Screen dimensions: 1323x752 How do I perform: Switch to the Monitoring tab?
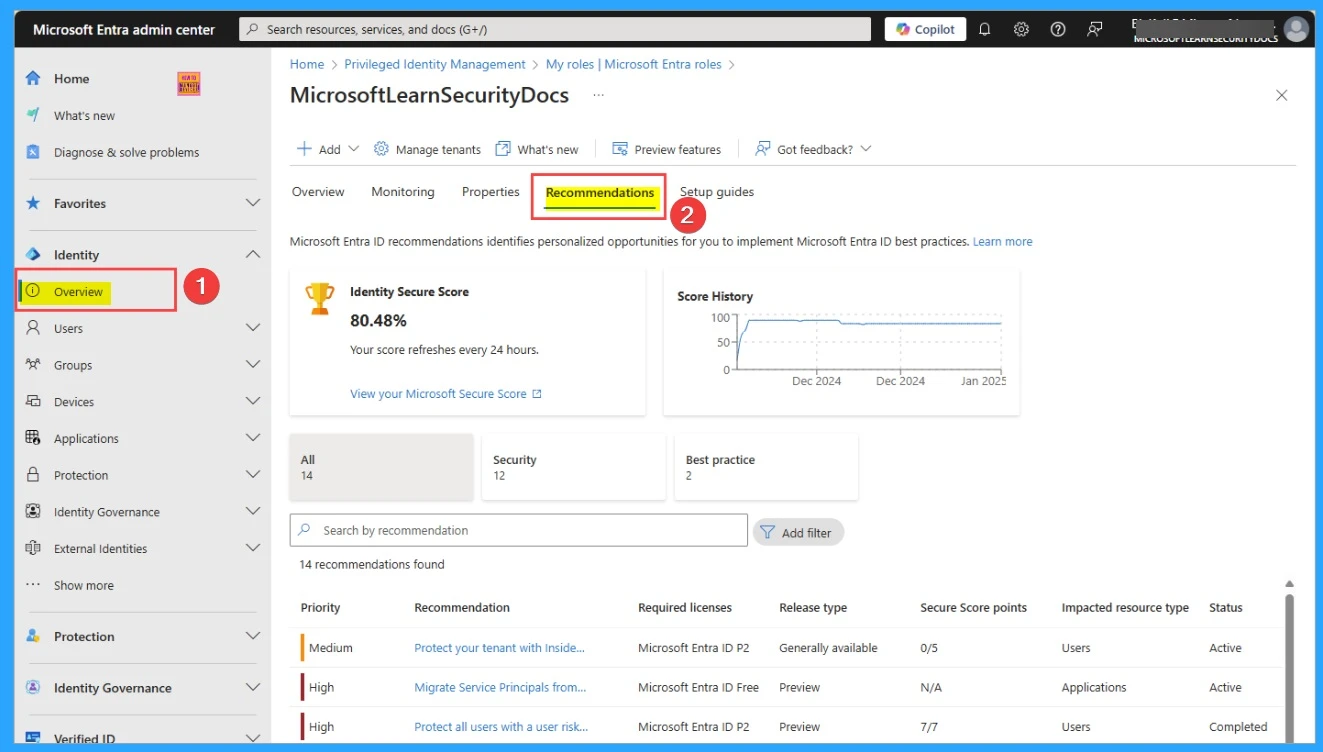(x=402, y=191)
